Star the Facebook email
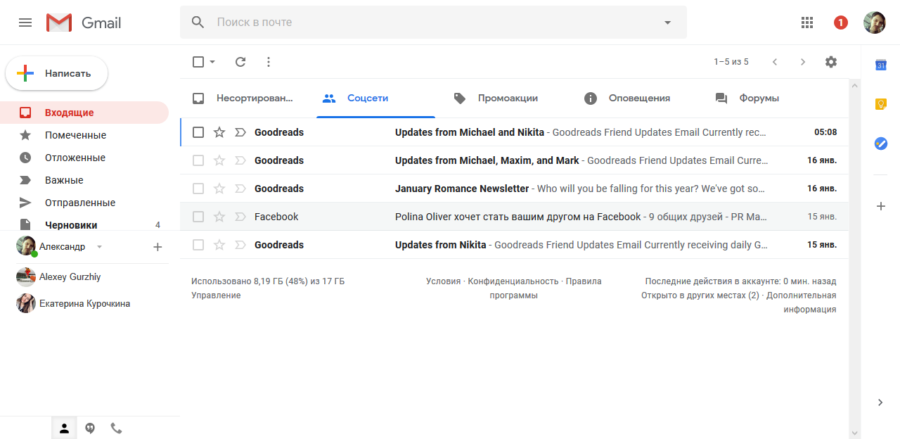 [x=219, y=217]
